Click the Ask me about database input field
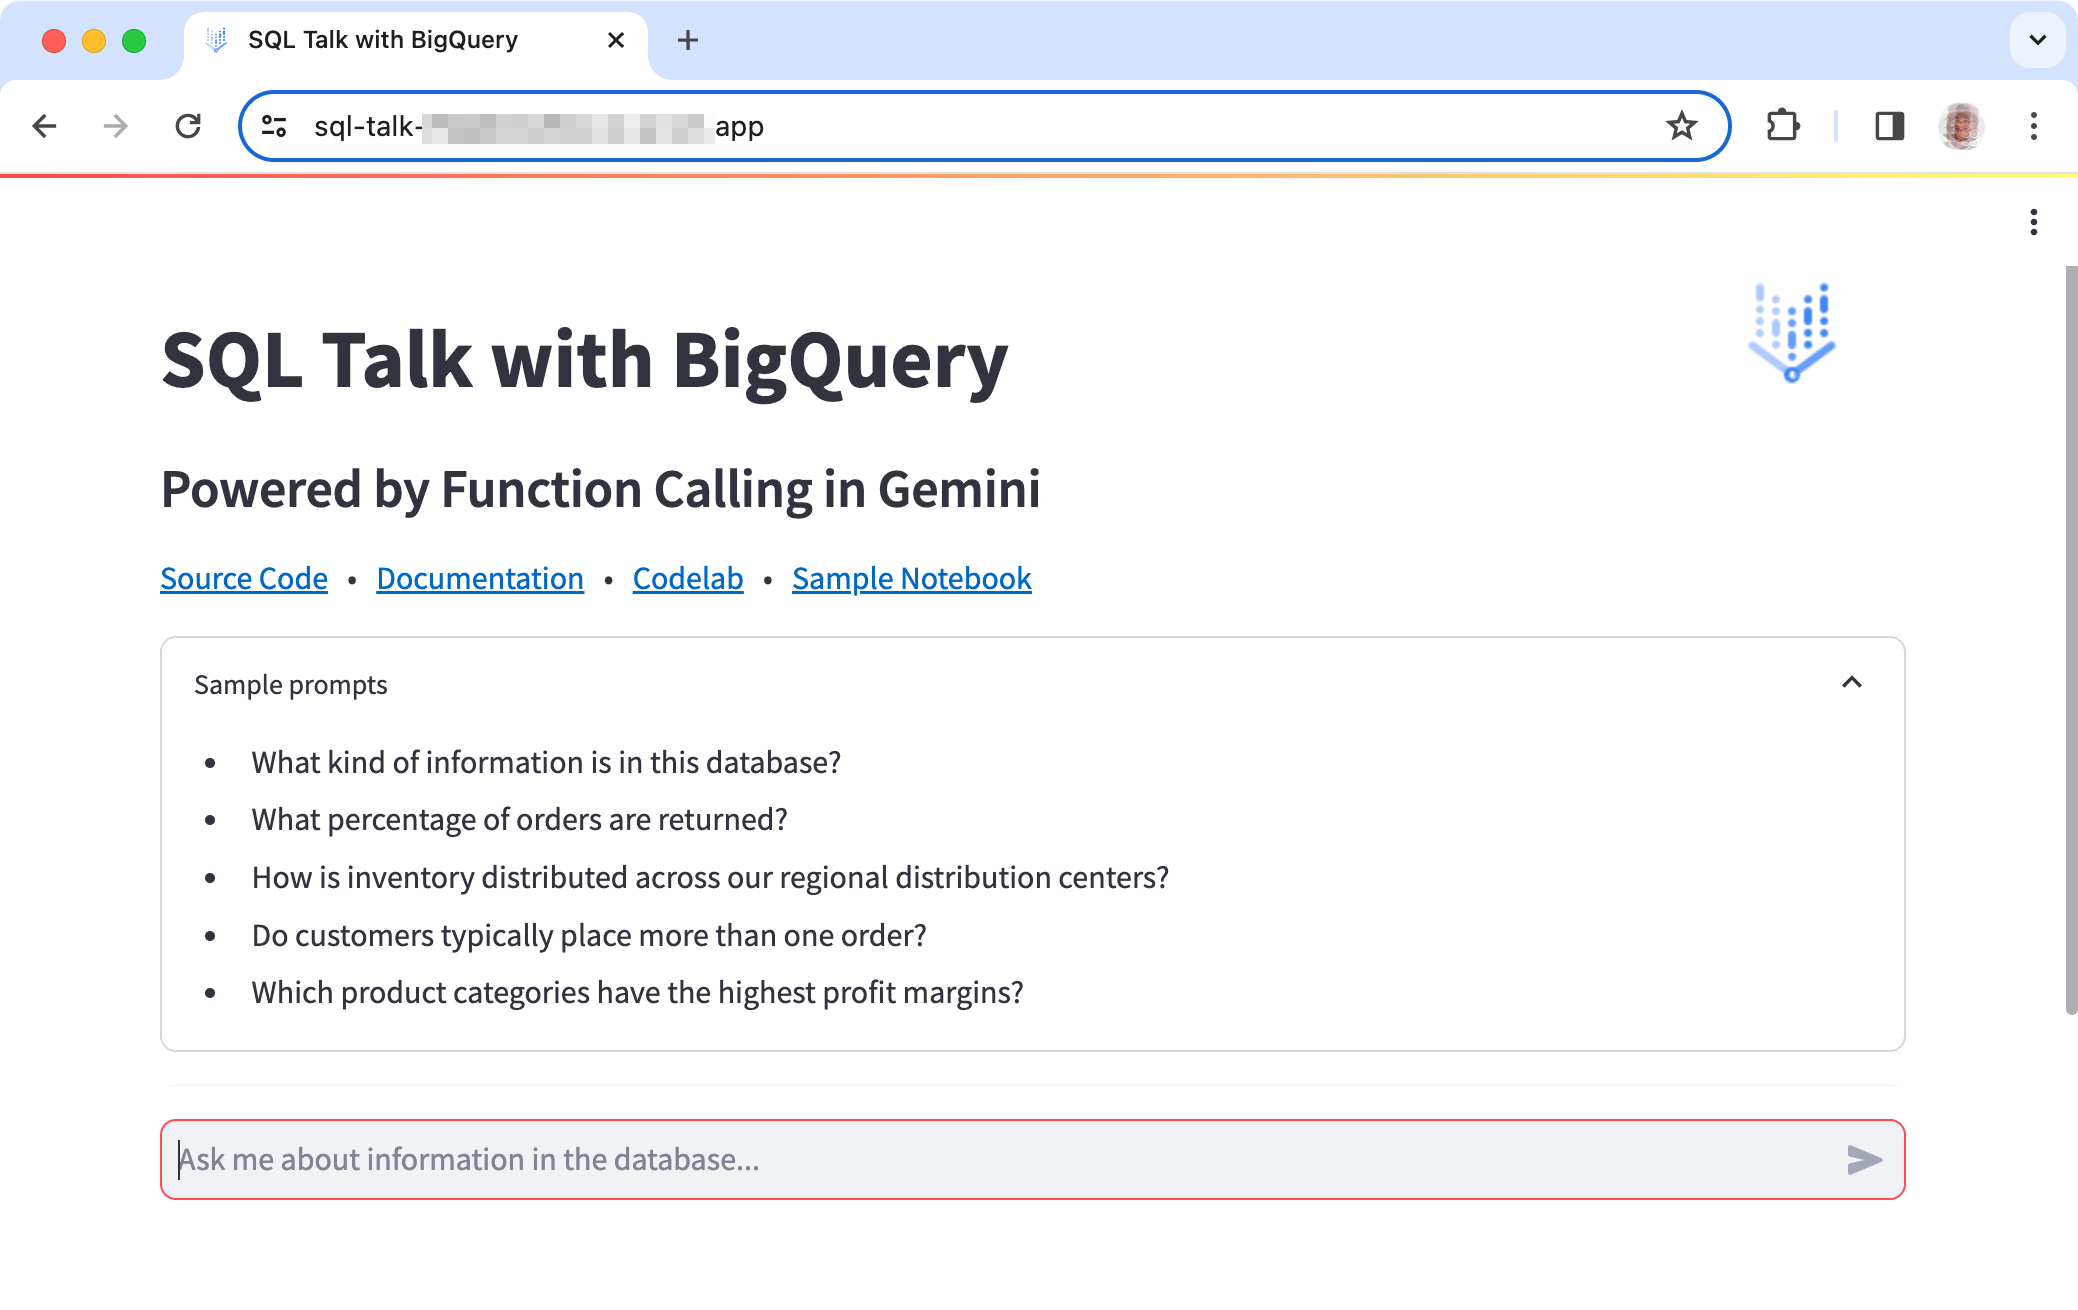Screen dimensions: 2078x1310 click(1031, 1161)
